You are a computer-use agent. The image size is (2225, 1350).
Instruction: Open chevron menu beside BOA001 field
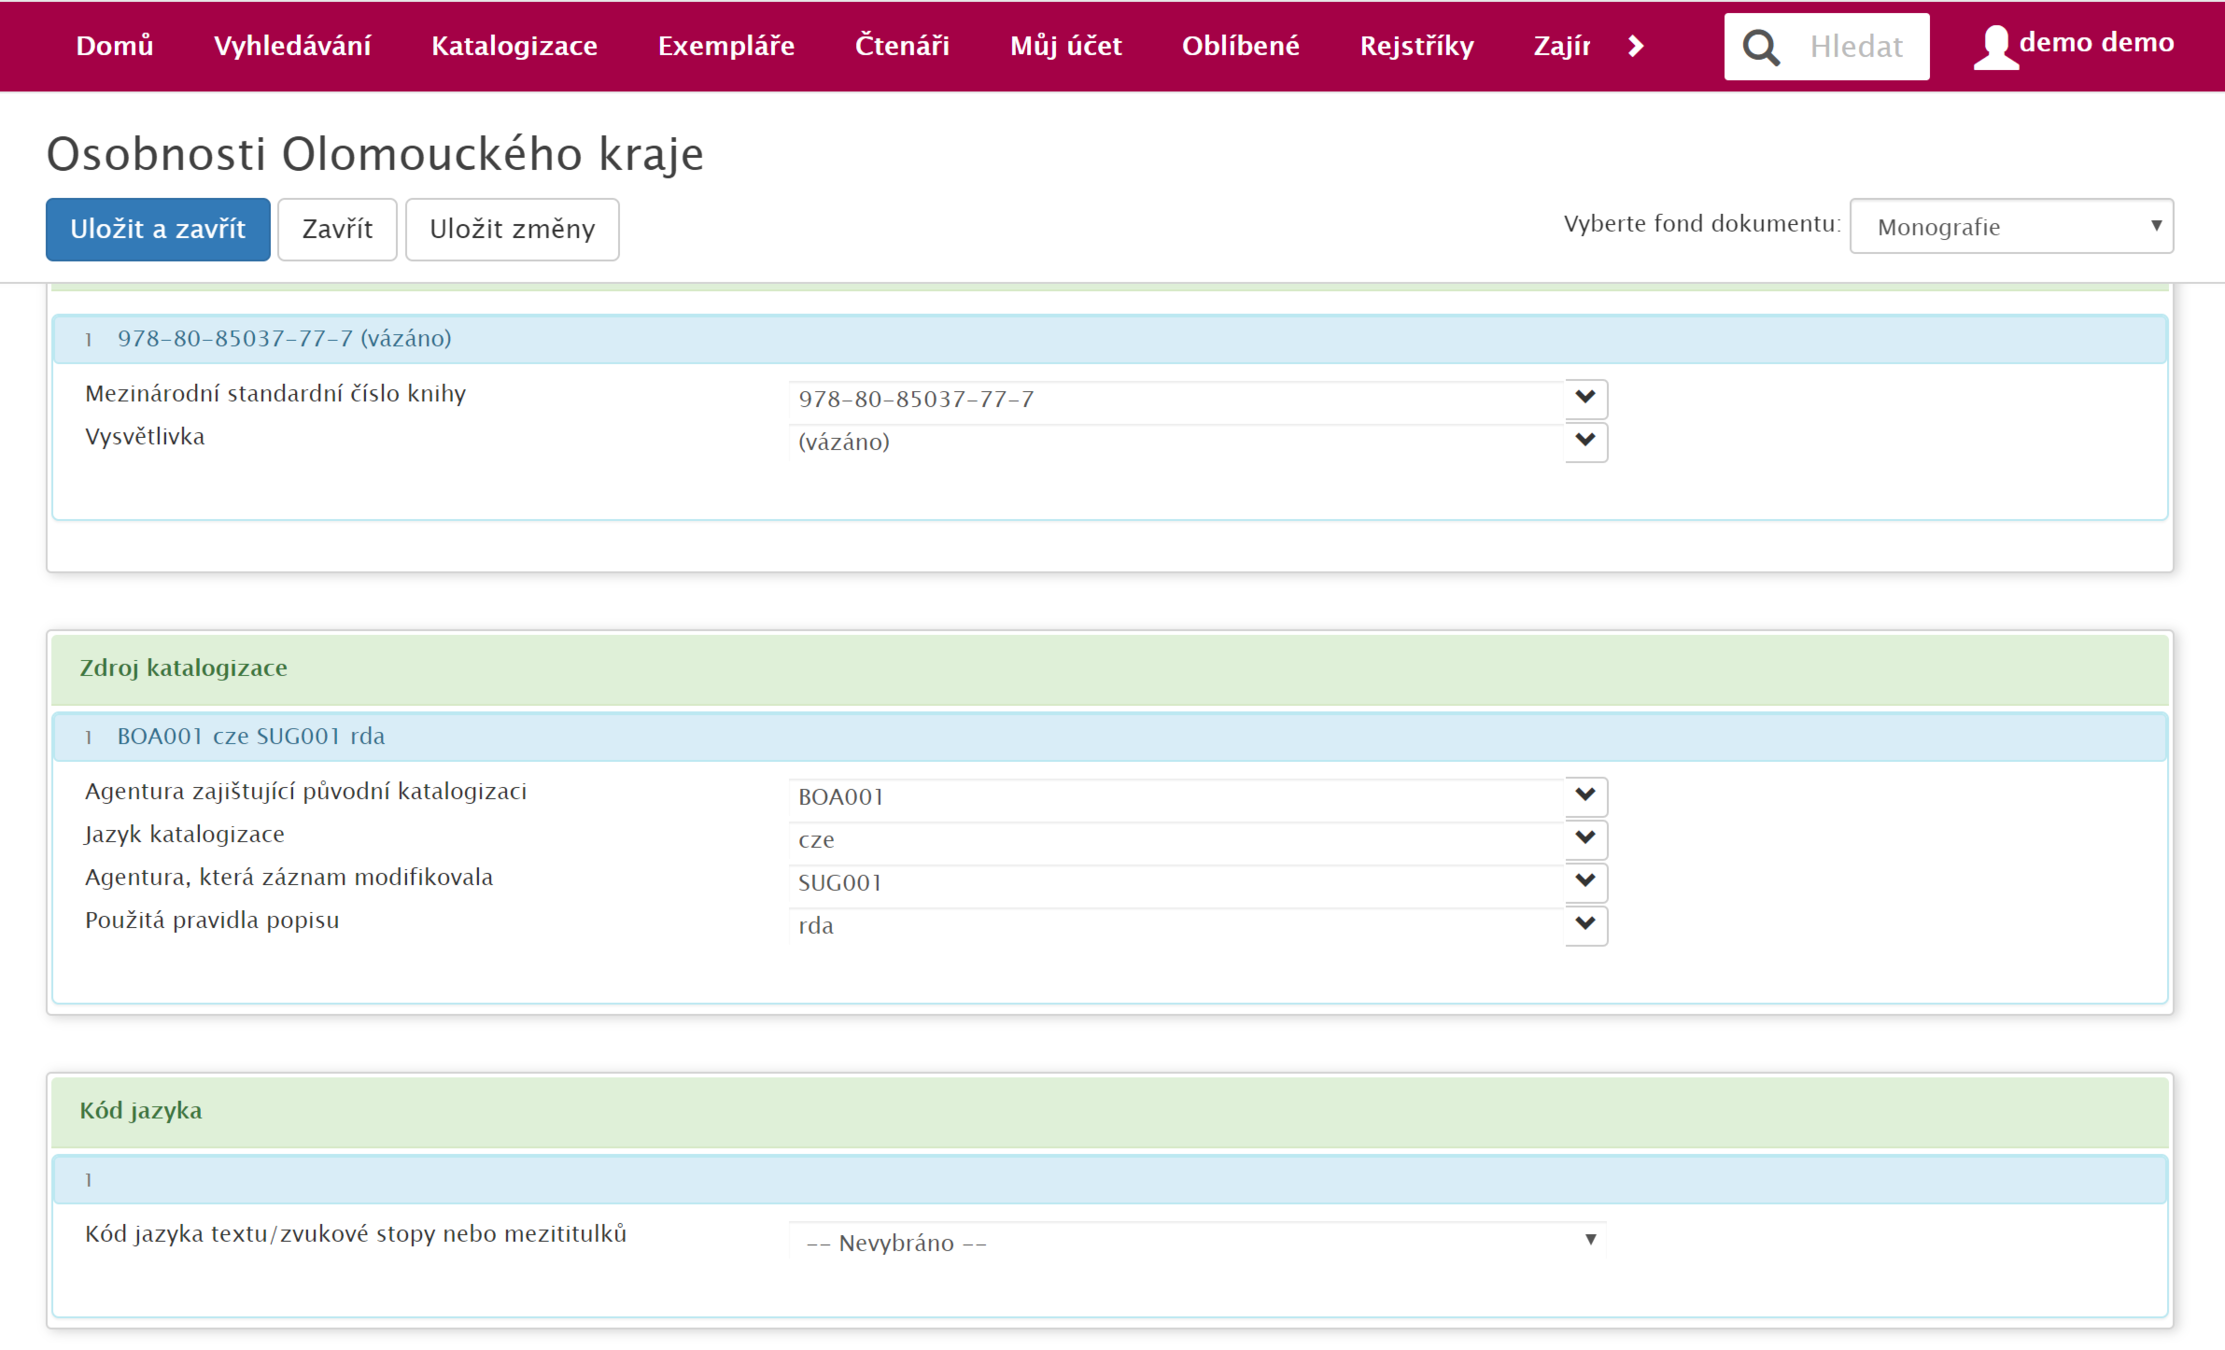coord(1585,796)
